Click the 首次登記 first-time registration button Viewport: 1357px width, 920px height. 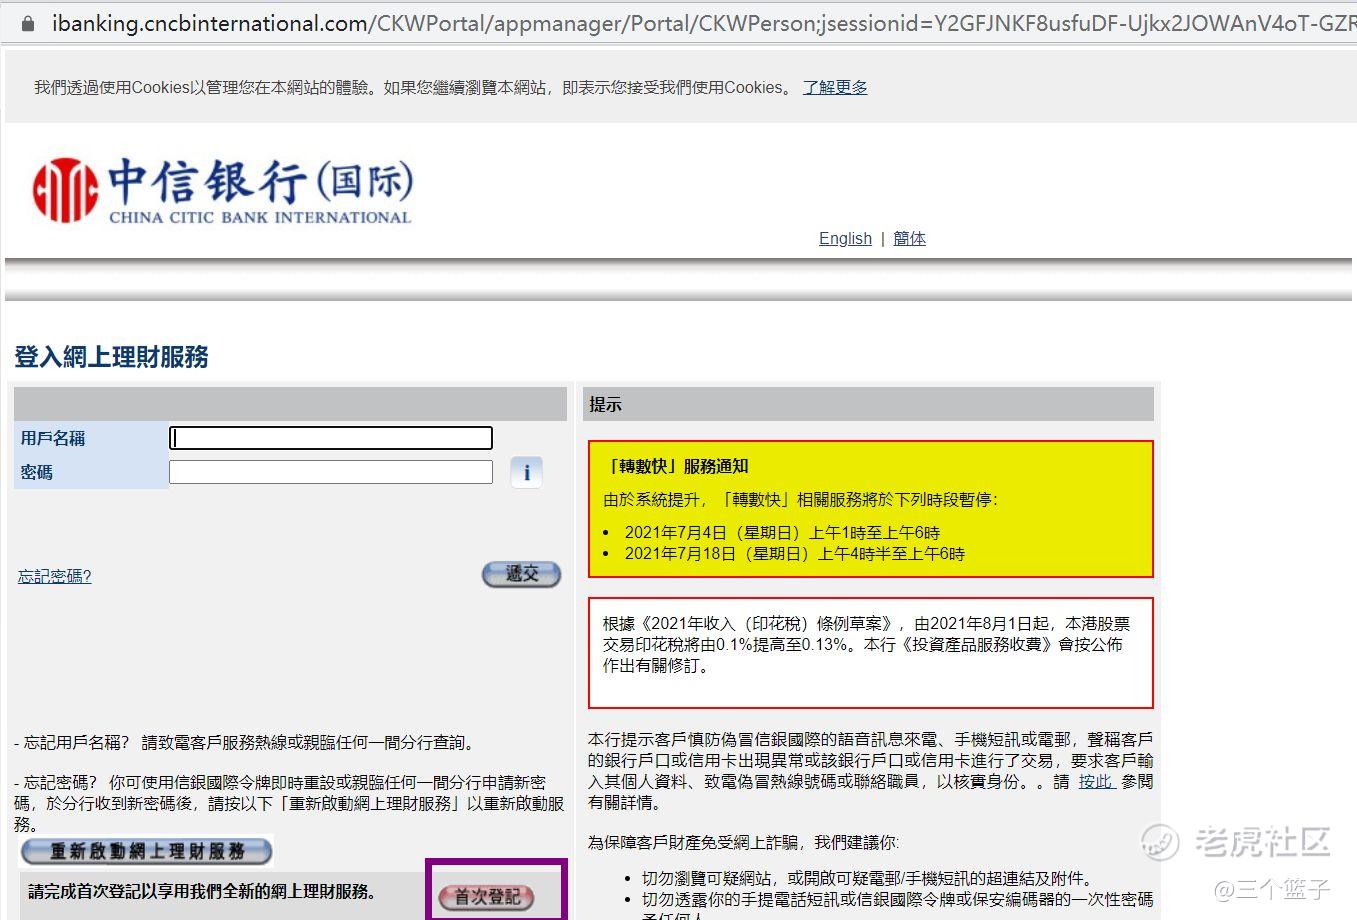[487, 897]
